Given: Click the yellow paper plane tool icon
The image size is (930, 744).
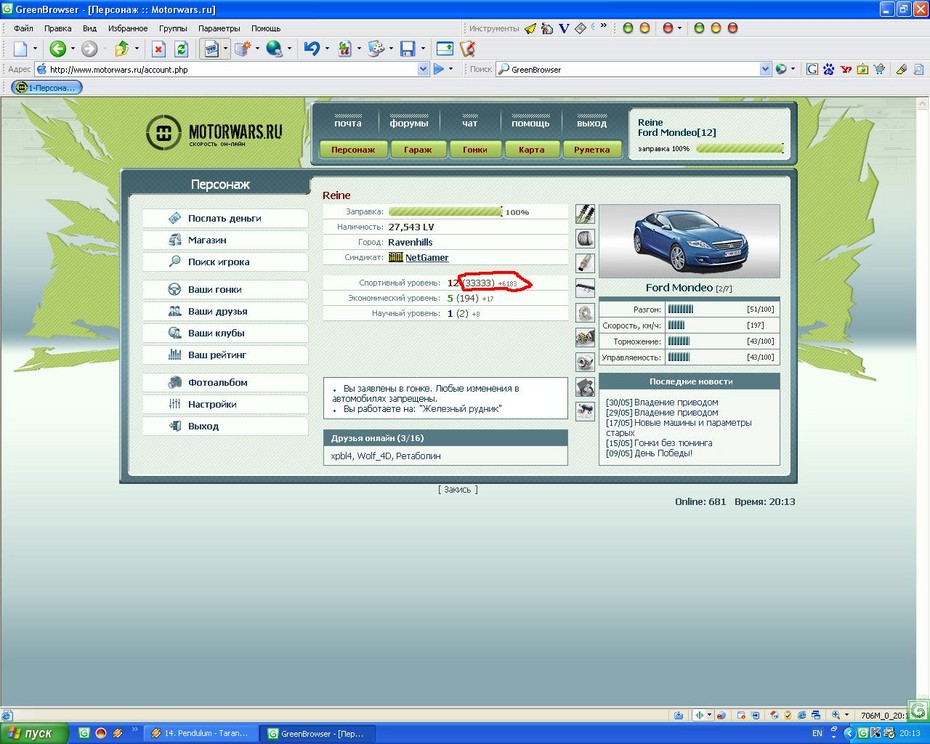Looking at the screenshot, I should (530, 28).
